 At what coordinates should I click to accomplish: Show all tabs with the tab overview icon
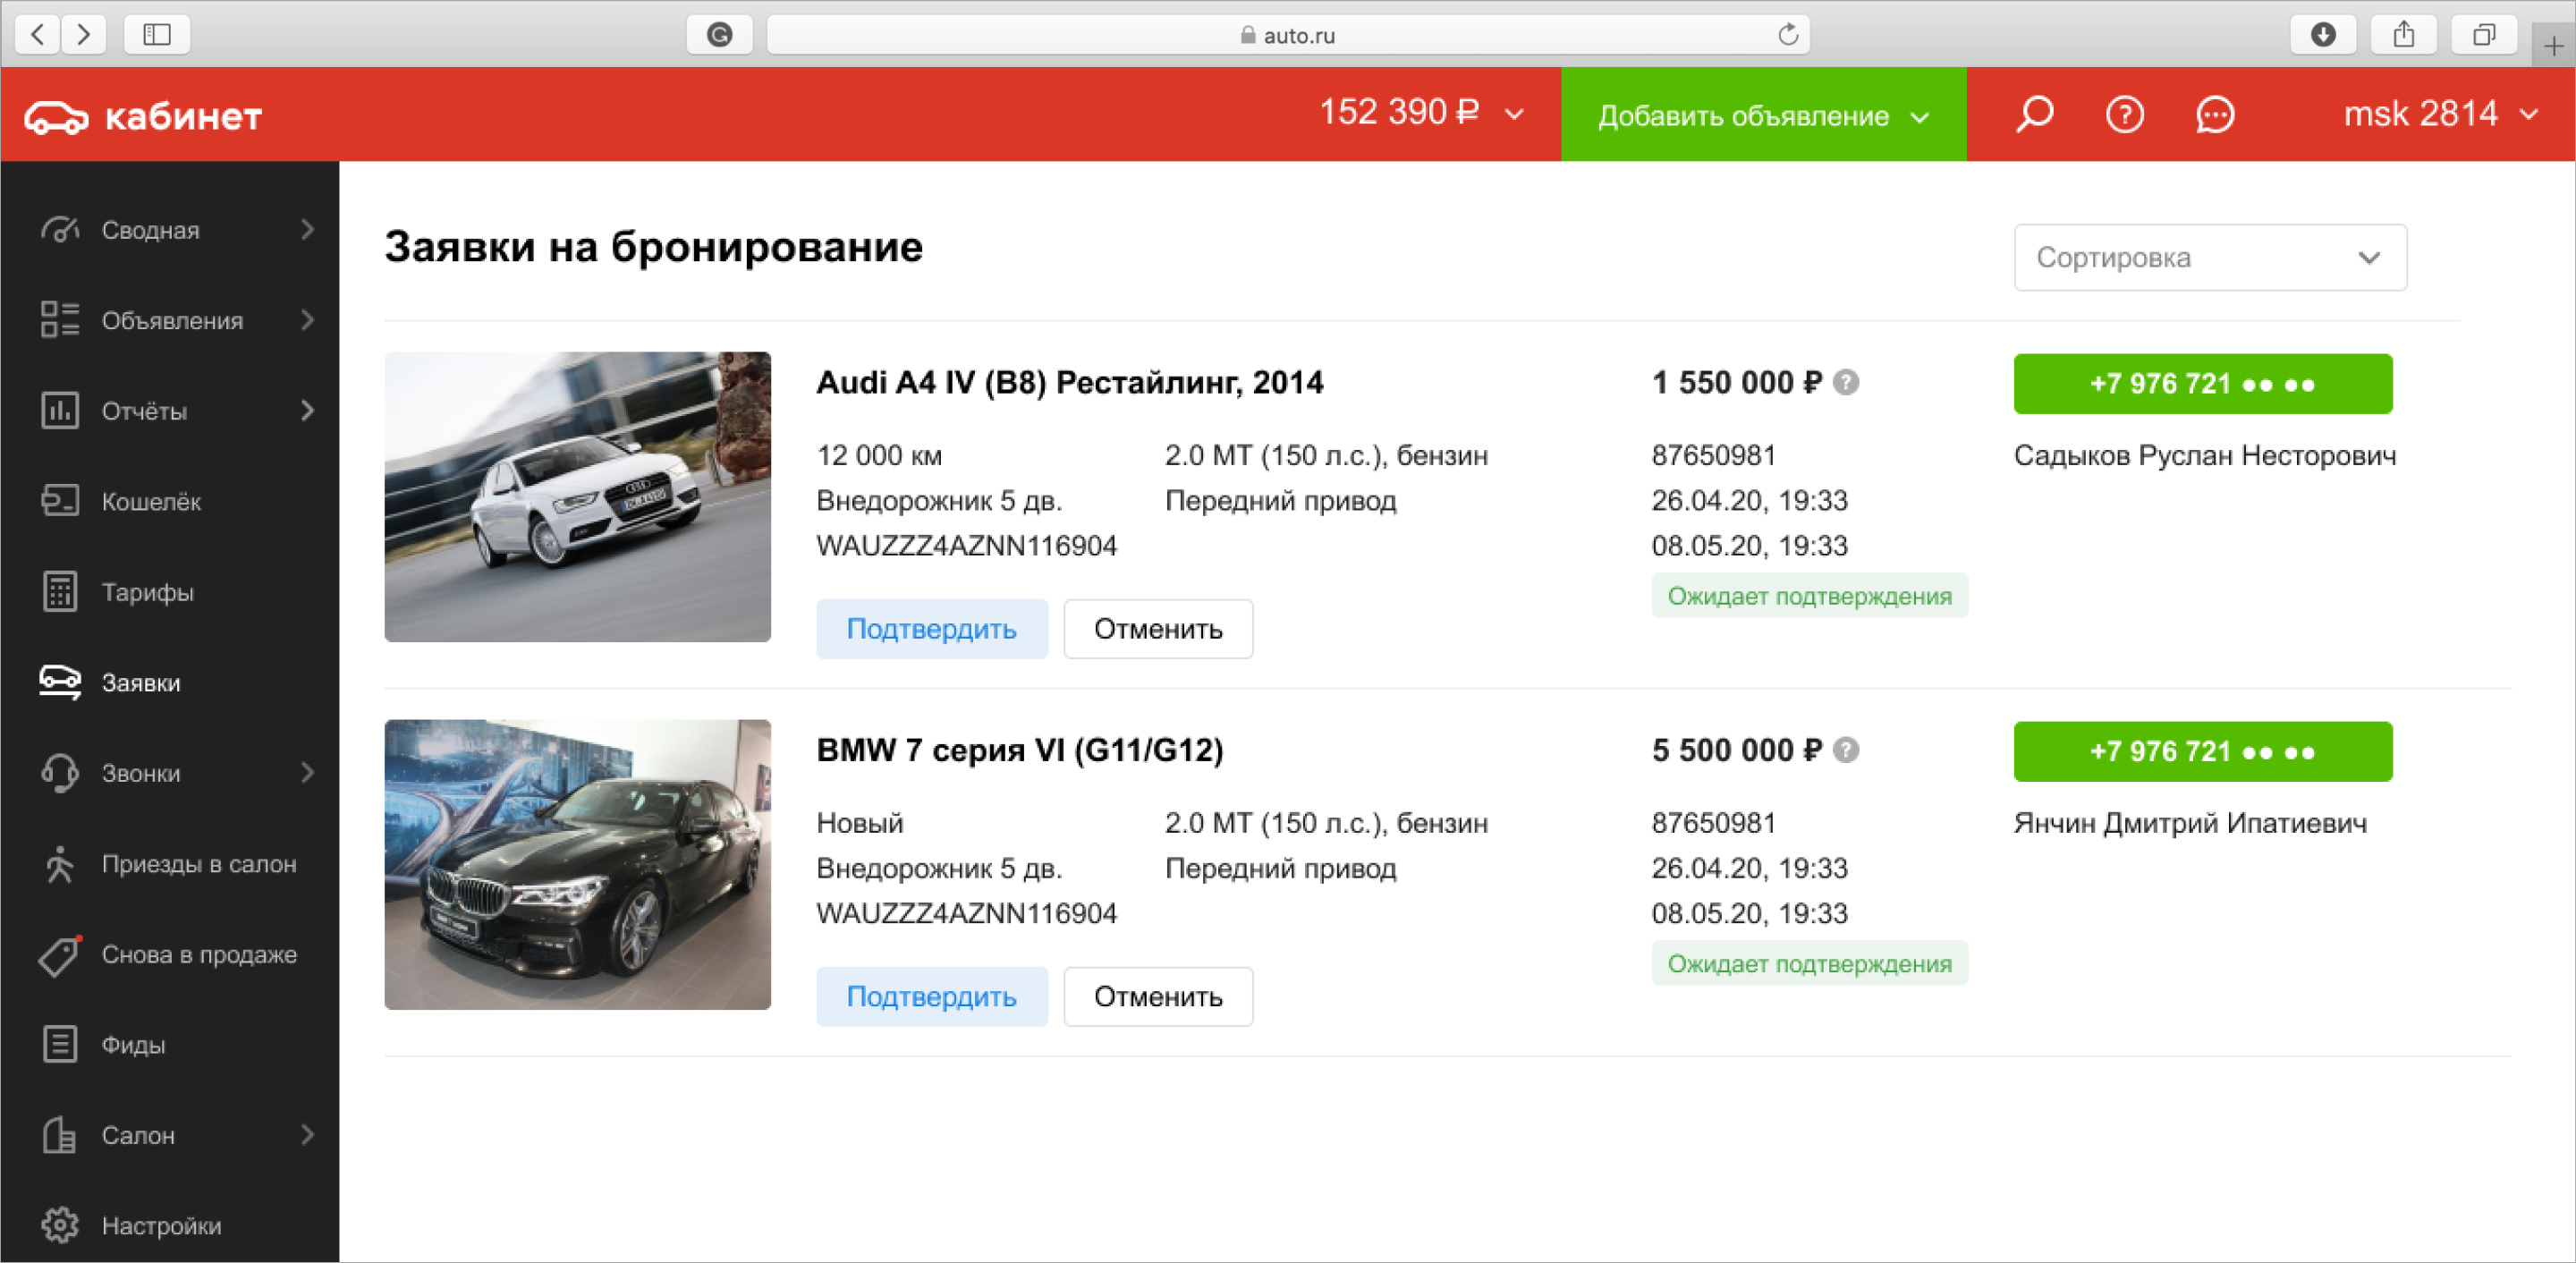click(2484, 35)
